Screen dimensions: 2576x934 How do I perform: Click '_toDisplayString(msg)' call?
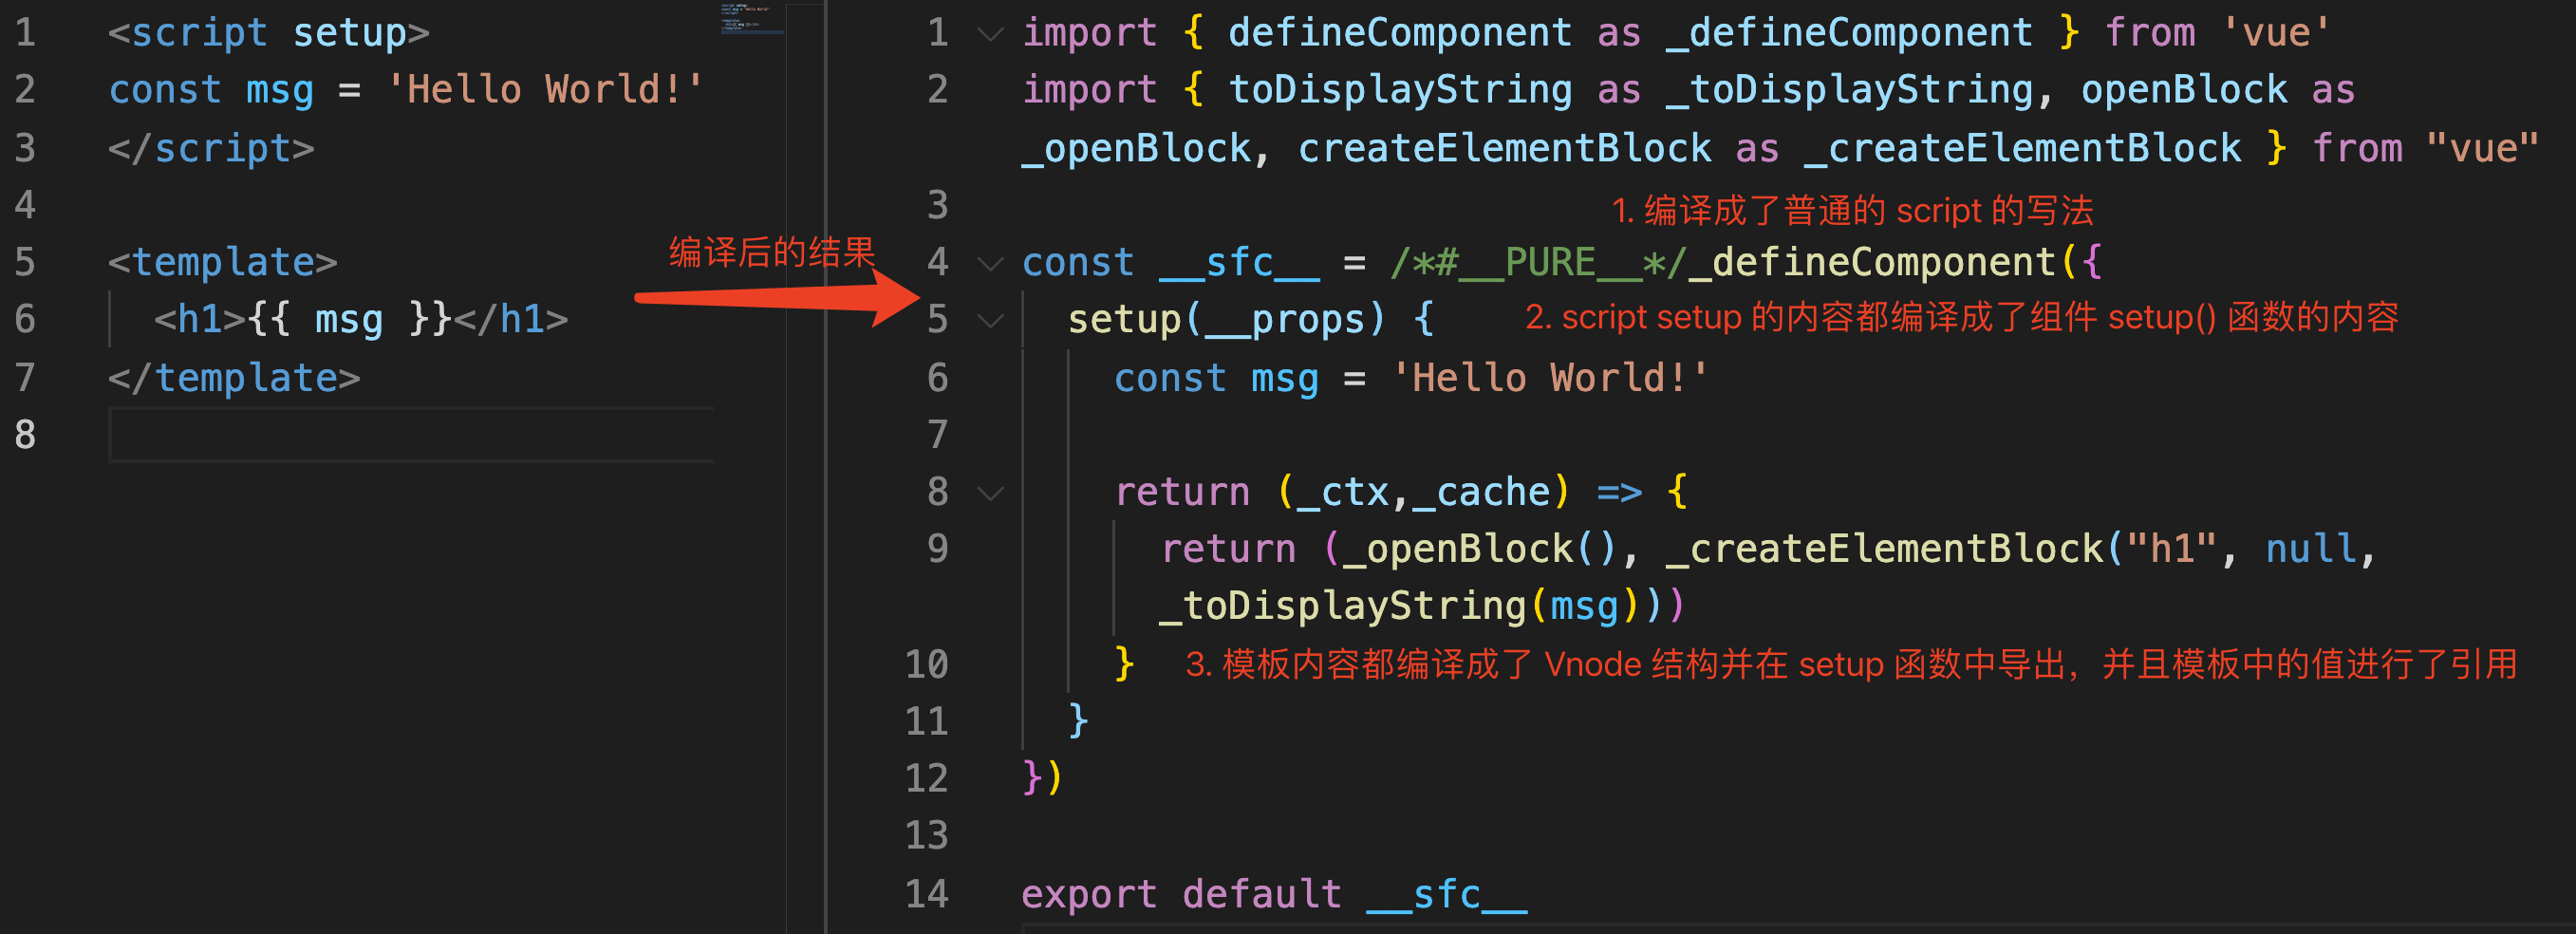[1400, 606]
